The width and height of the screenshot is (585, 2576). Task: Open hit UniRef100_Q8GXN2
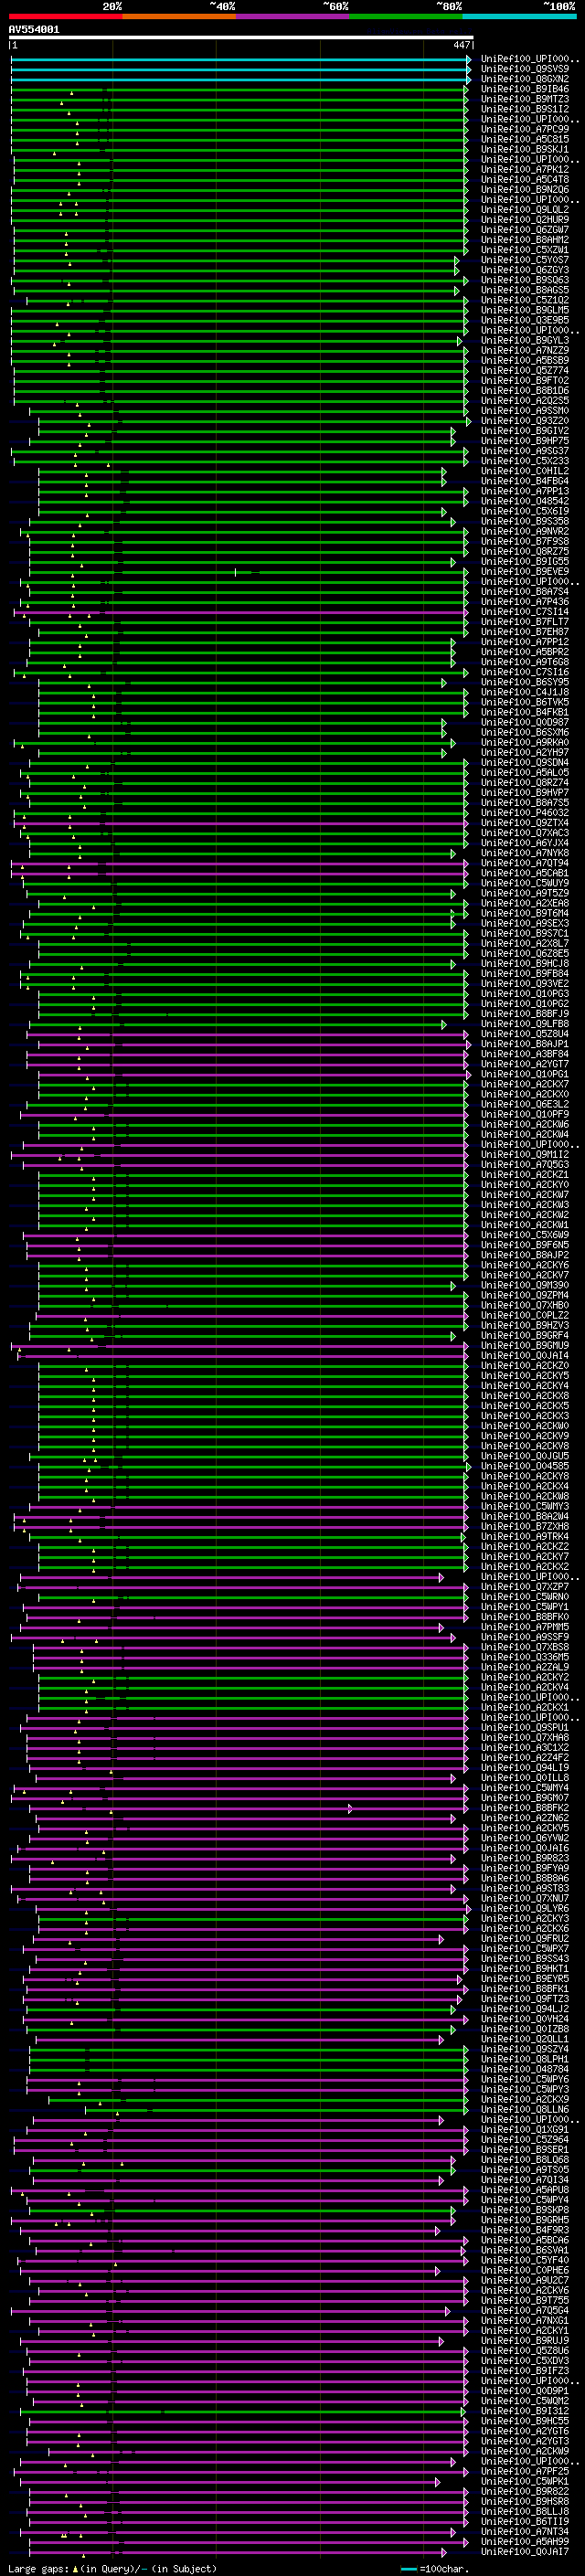pos(525,79)
